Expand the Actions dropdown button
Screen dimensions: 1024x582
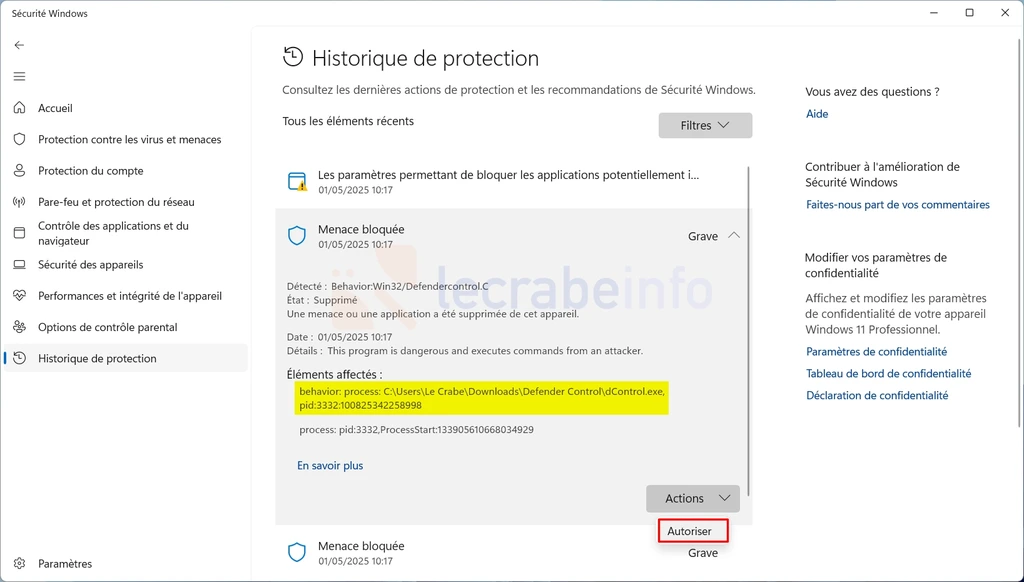[693, 498]
